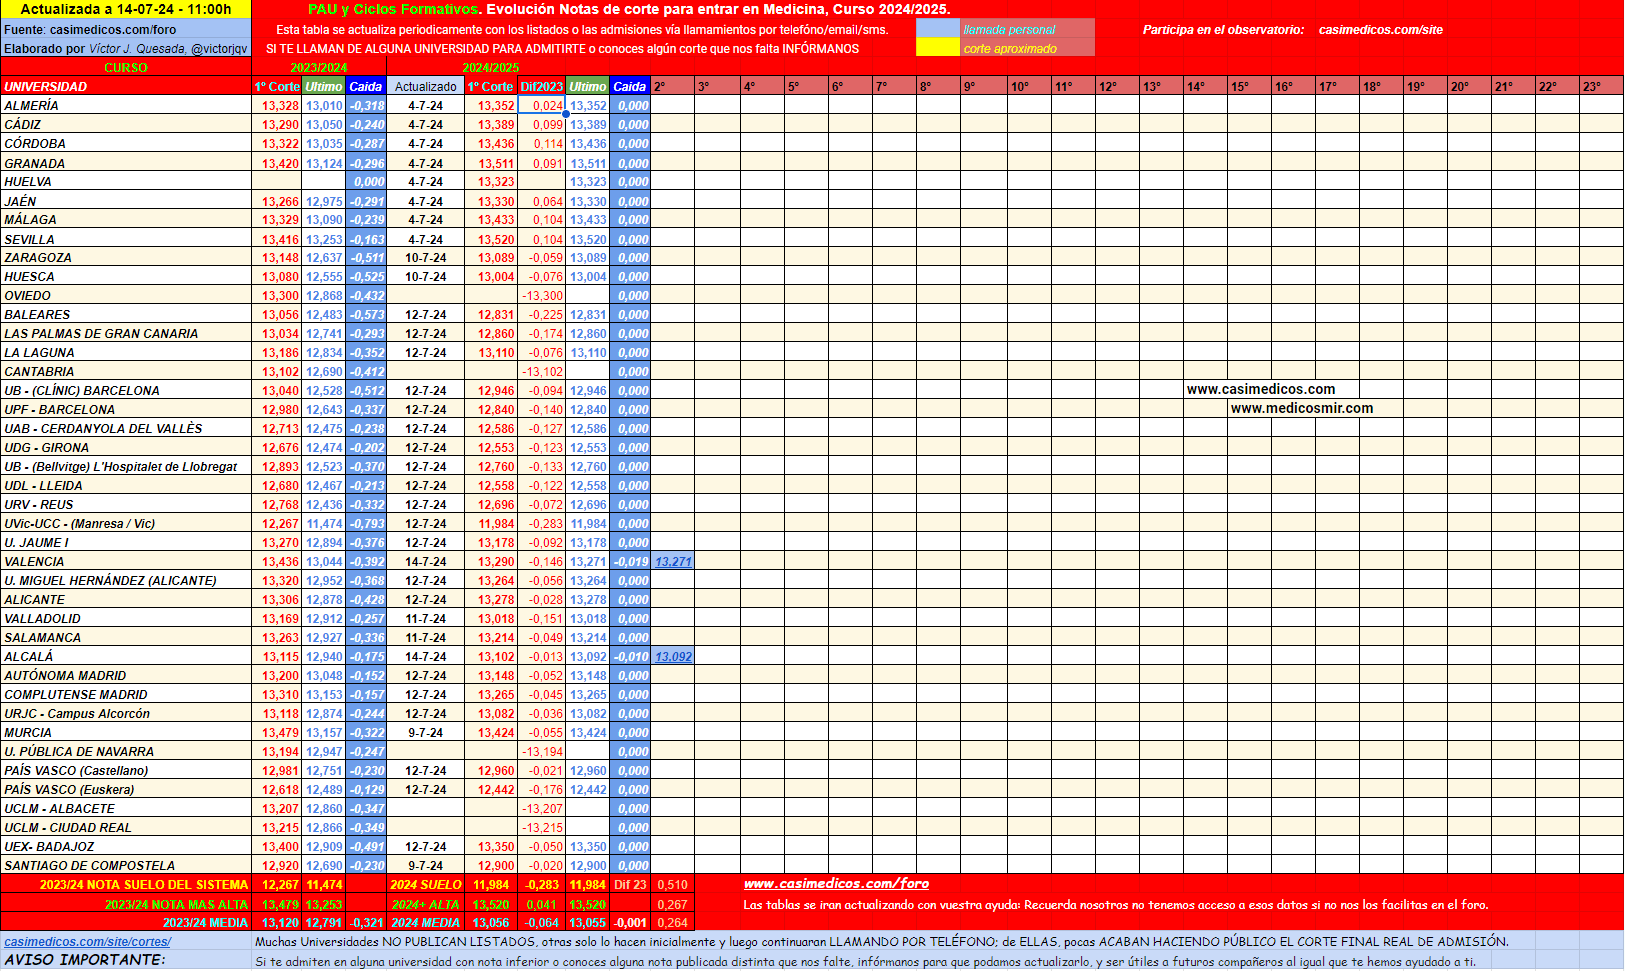Image resolution: width=1625 pixels, height=971 pixels.
Task: Click the www.medicosmir.com text
Action: [1302, 409]
